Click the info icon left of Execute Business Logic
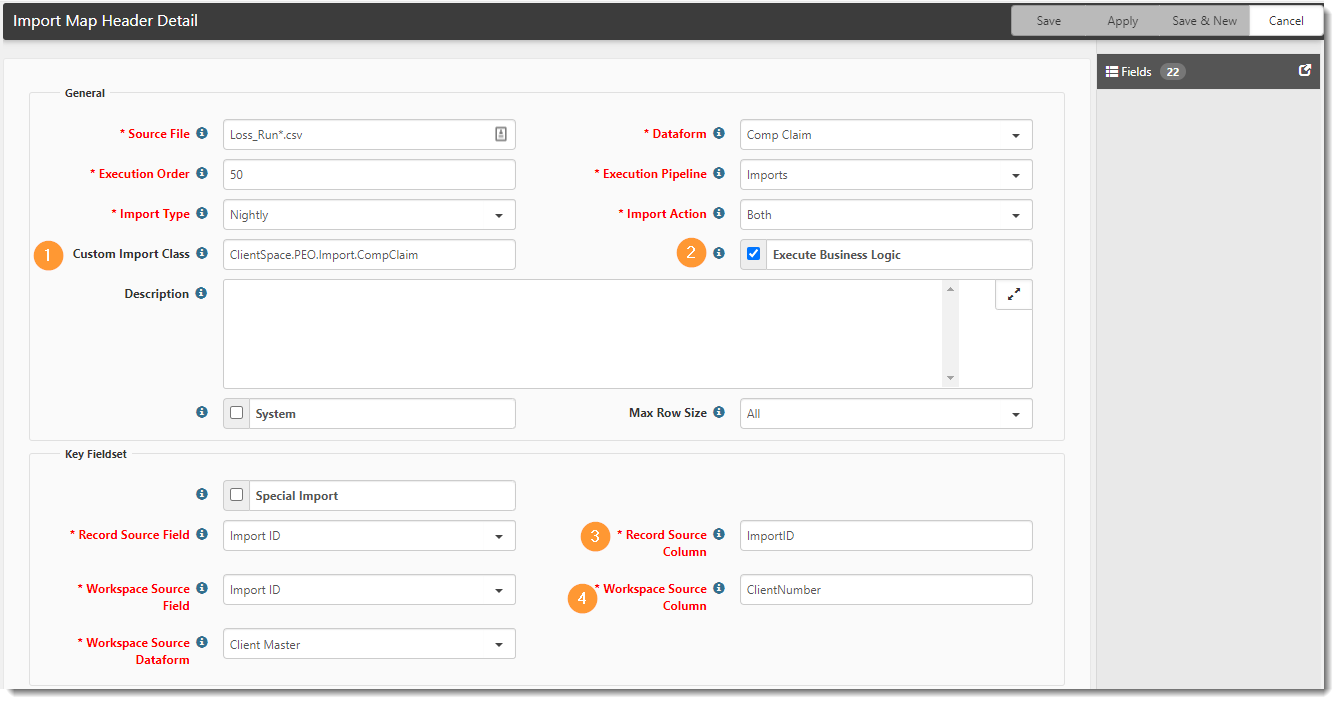Screen dimensions: 1339x704 click(719, 253)
